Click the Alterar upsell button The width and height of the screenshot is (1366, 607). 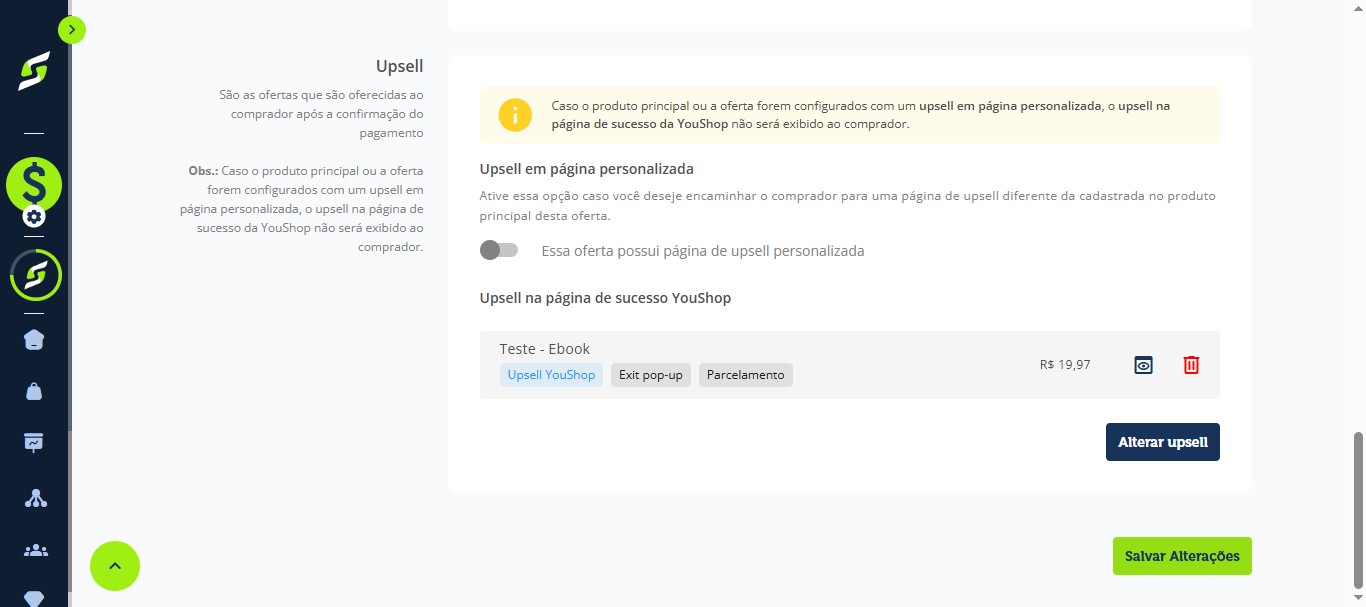pos(1163,442)
